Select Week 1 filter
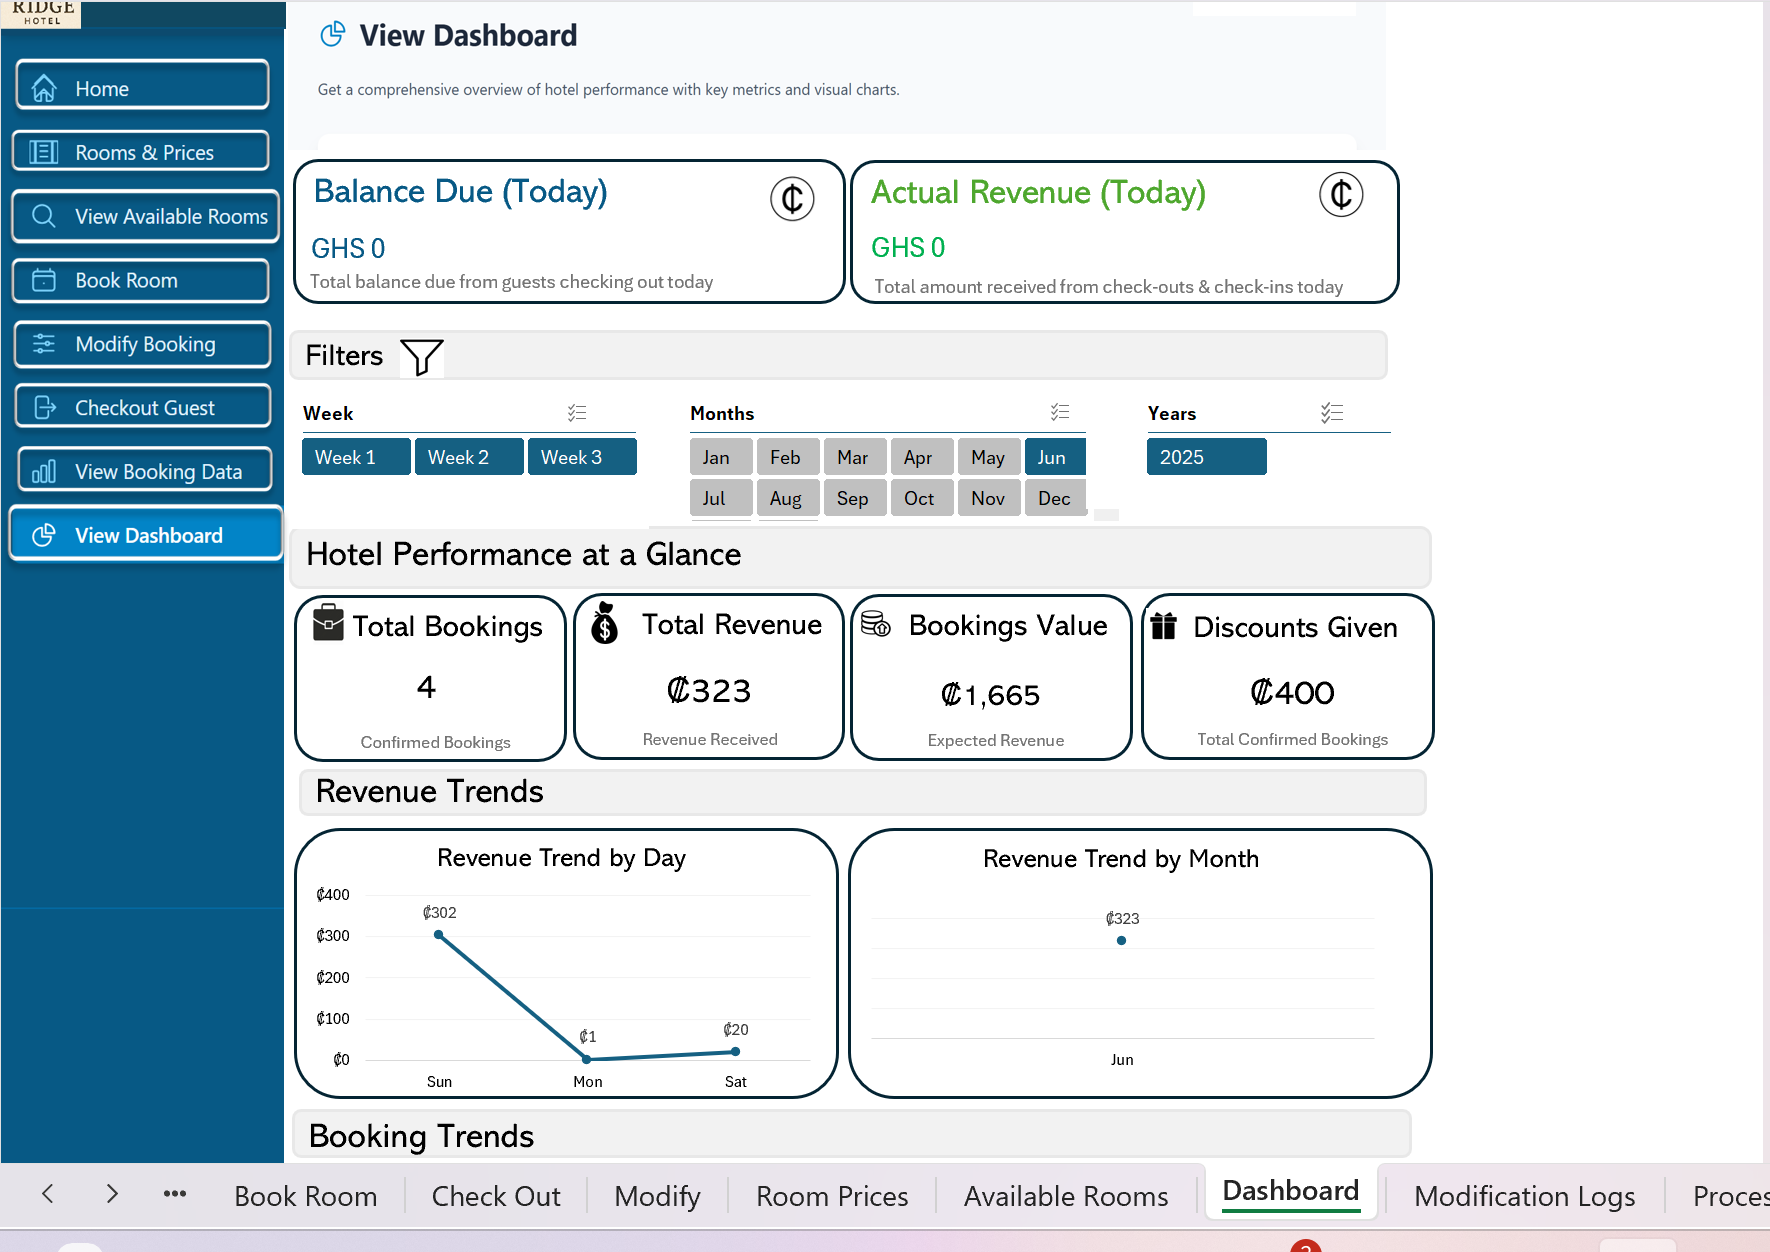1770x1252 pixels. (x=356, y=457)
